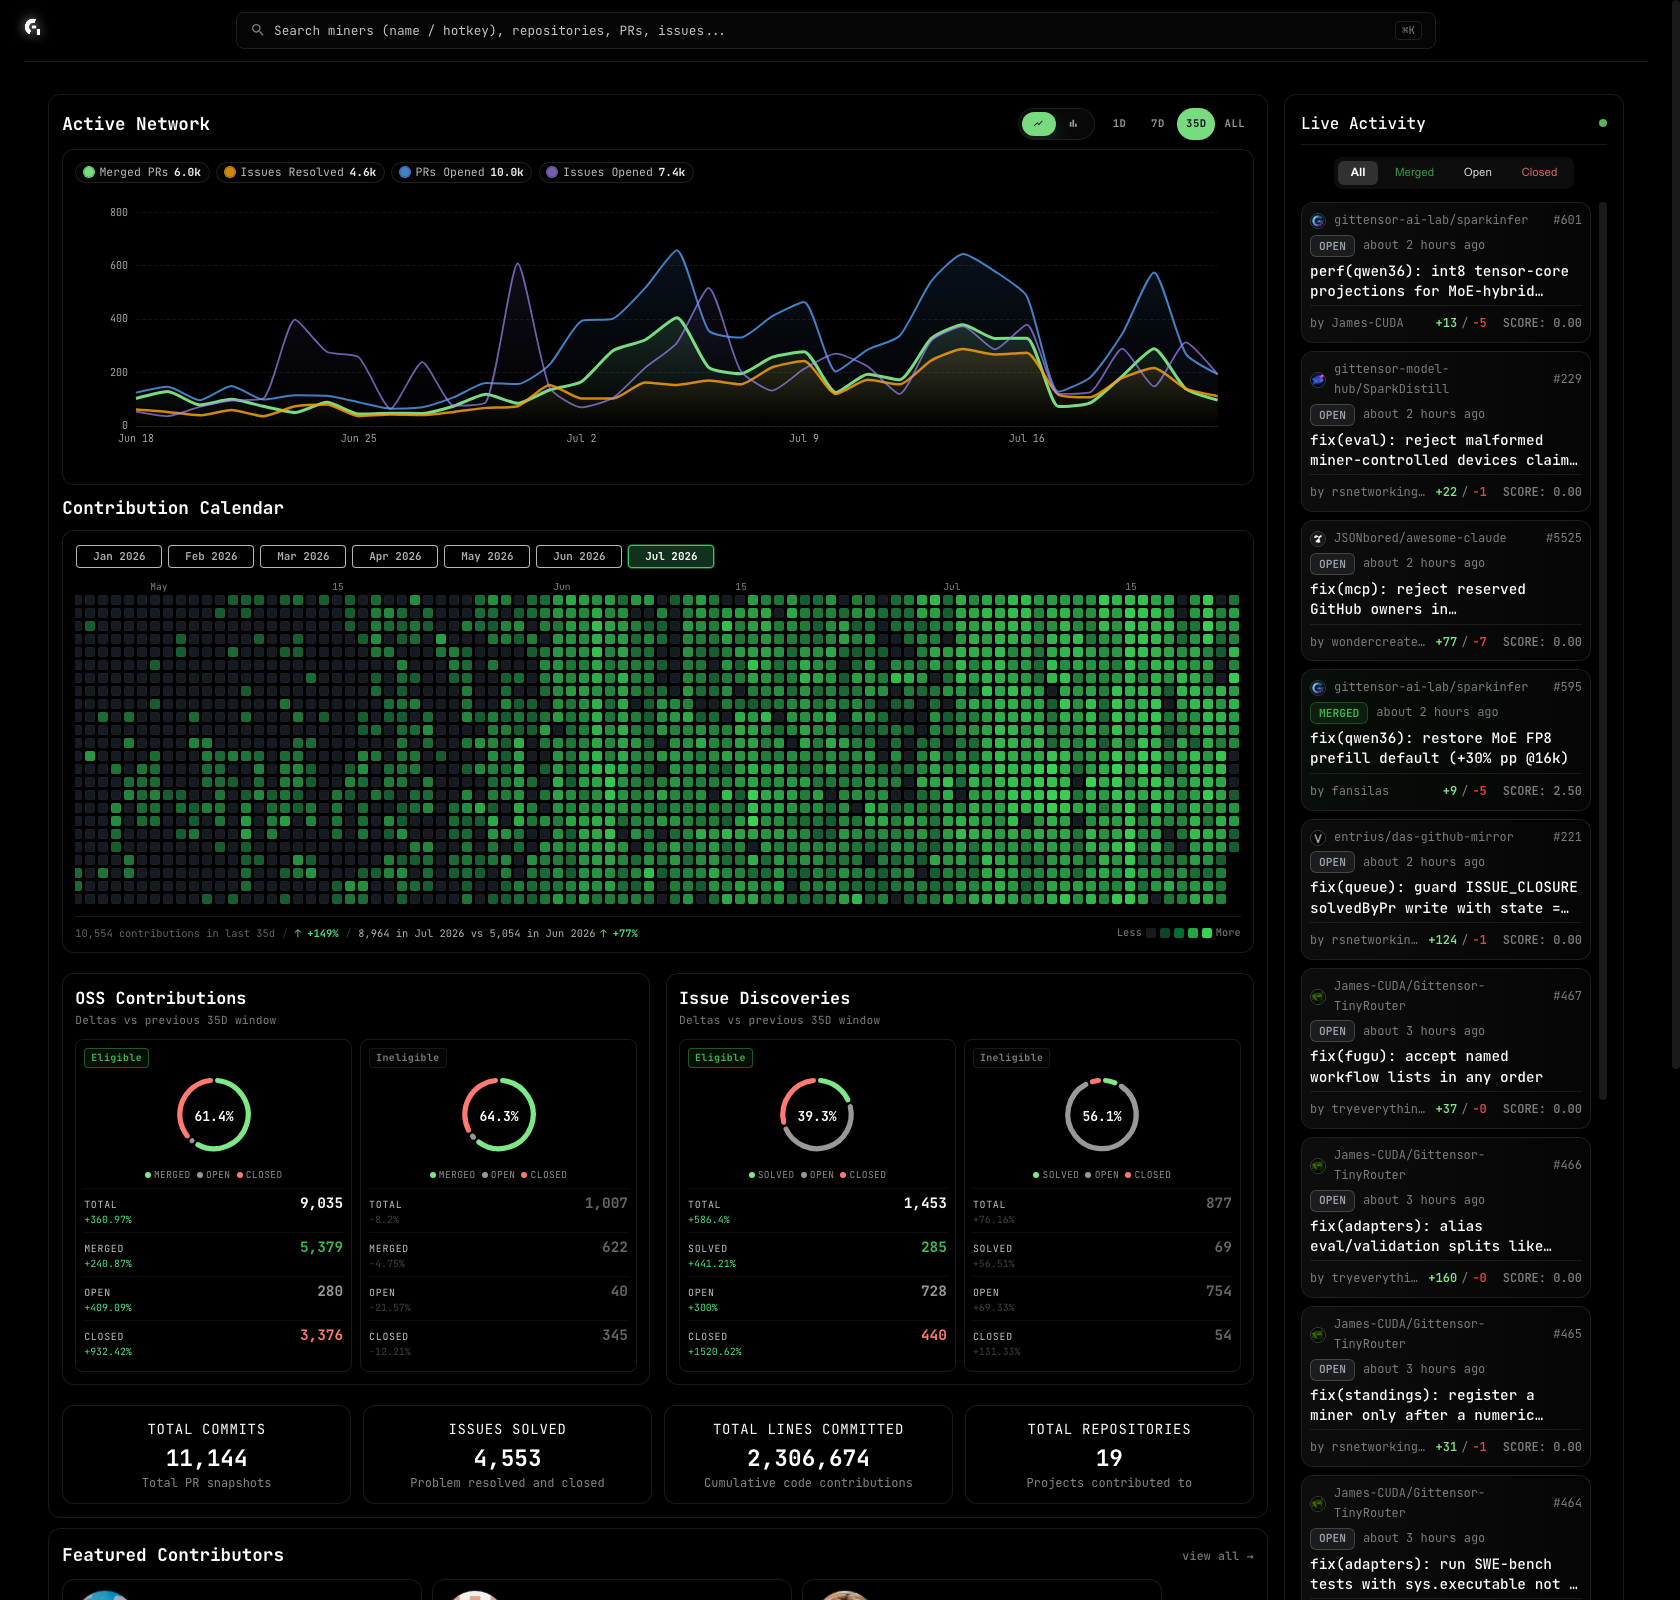Click the Issues Solved 4,553 card
This screenshot has height=1600, width=1680.
pyautogui.click(x=507, y=1454)
